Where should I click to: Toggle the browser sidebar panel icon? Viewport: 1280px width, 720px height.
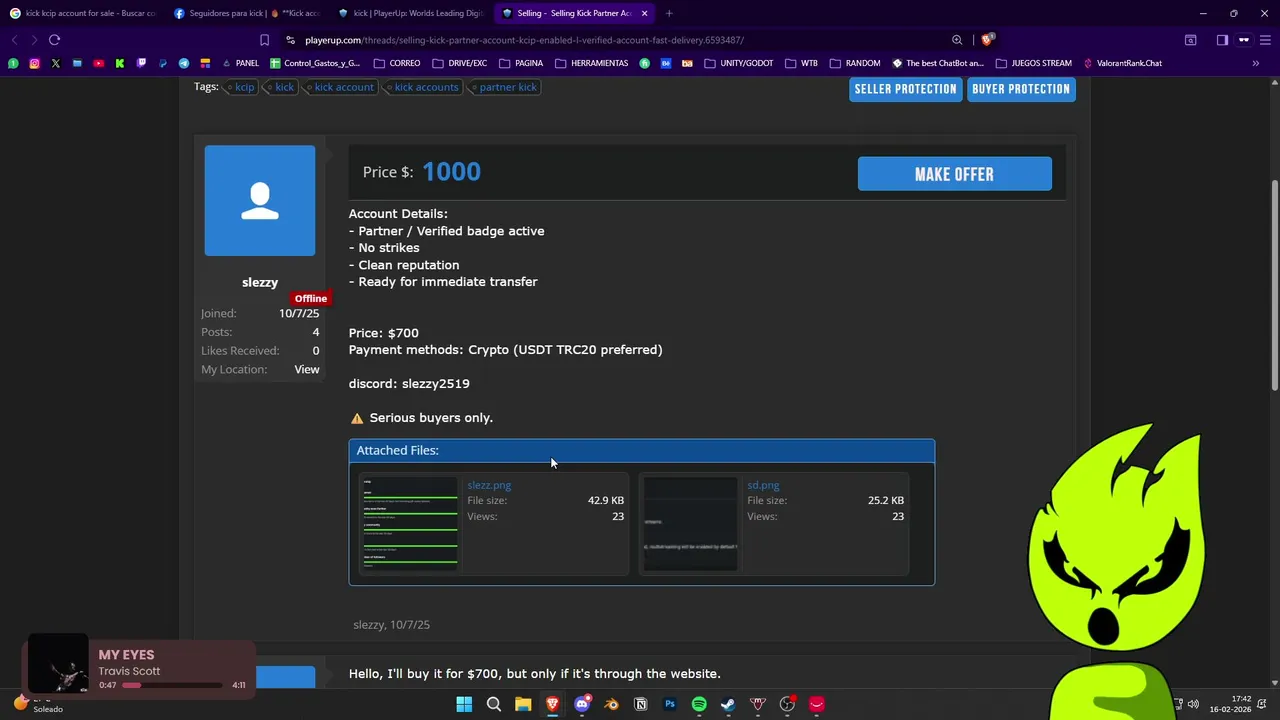point(1222,40)
